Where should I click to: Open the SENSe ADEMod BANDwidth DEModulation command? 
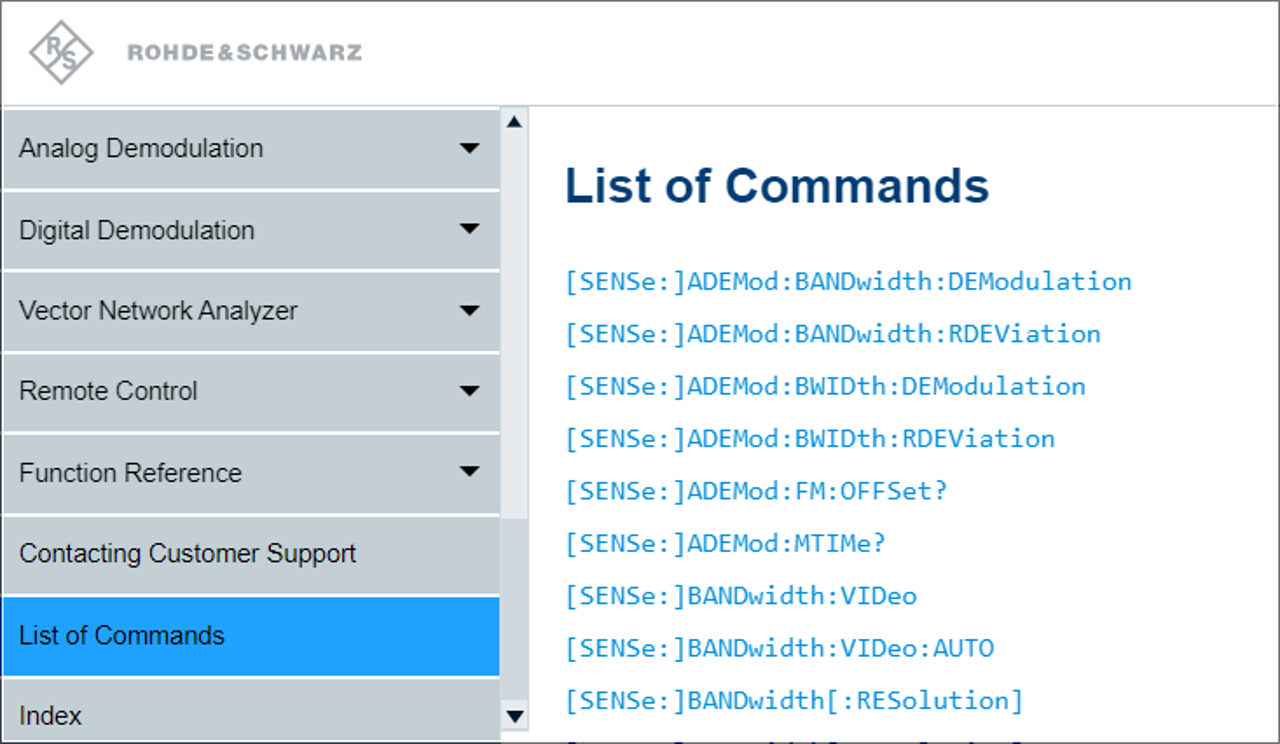[849, 281]
